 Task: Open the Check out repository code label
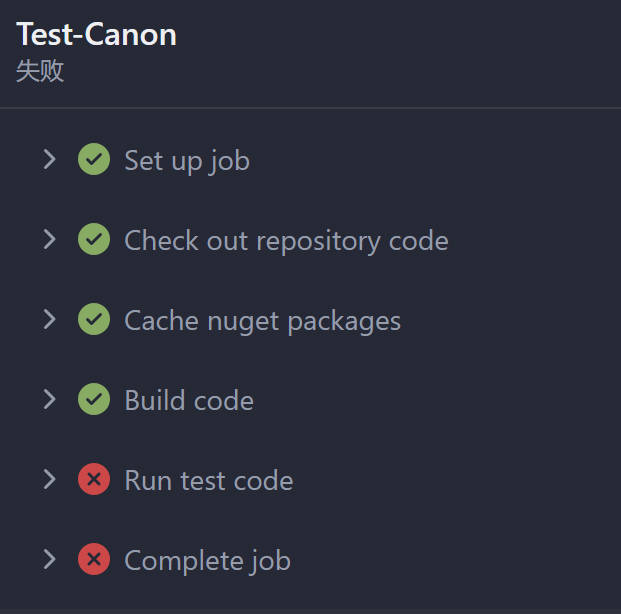pos(286,241)
